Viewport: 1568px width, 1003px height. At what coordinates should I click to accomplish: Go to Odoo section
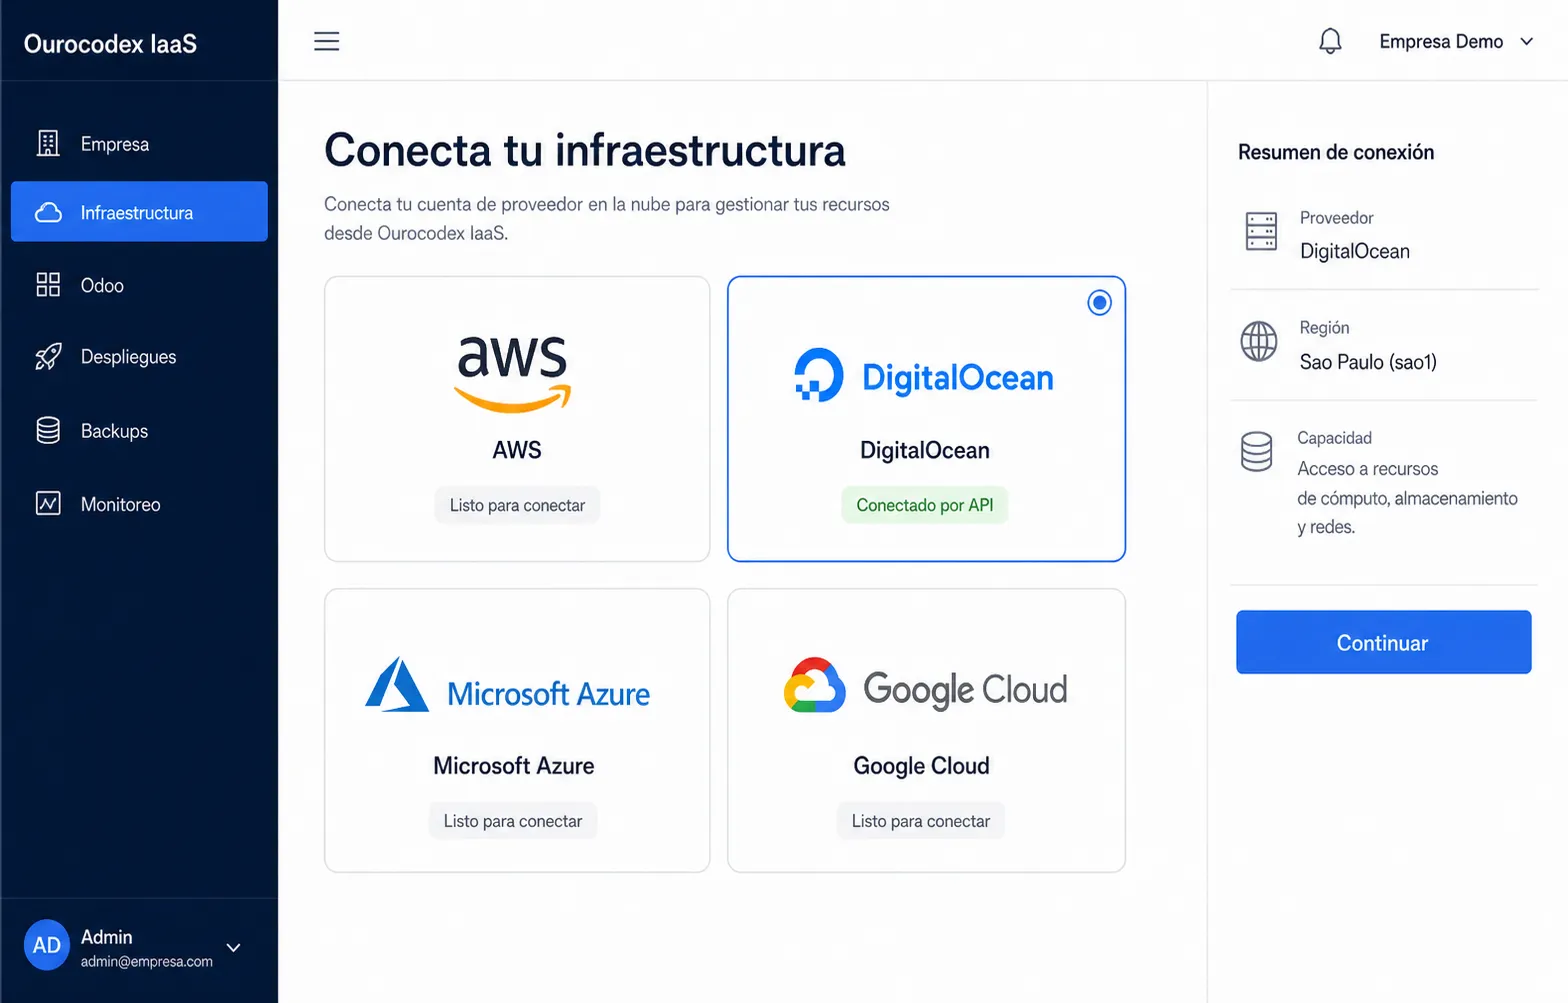pos(139,285)
